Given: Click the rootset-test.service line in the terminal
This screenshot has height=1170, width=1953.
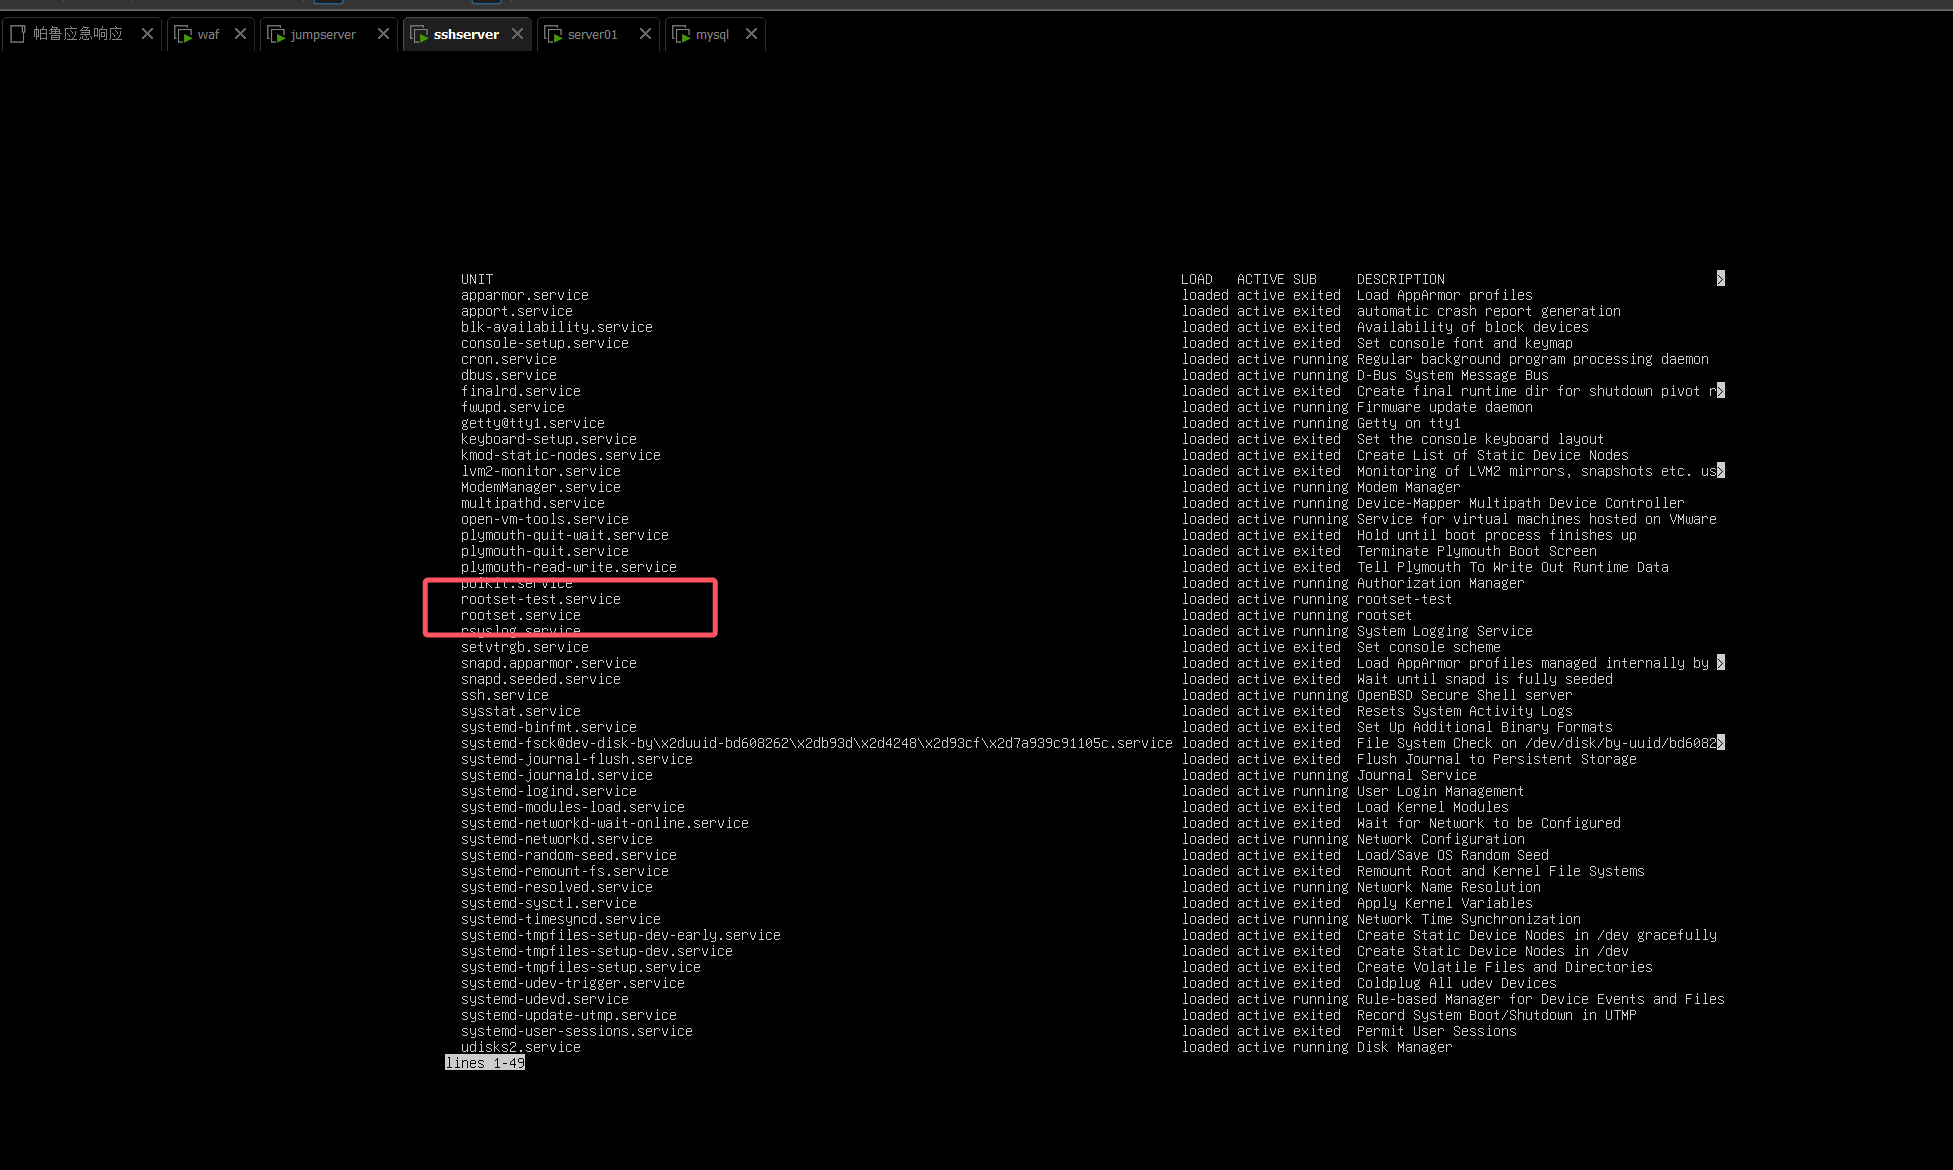Looking at the screenshot, I should (540, 599).
